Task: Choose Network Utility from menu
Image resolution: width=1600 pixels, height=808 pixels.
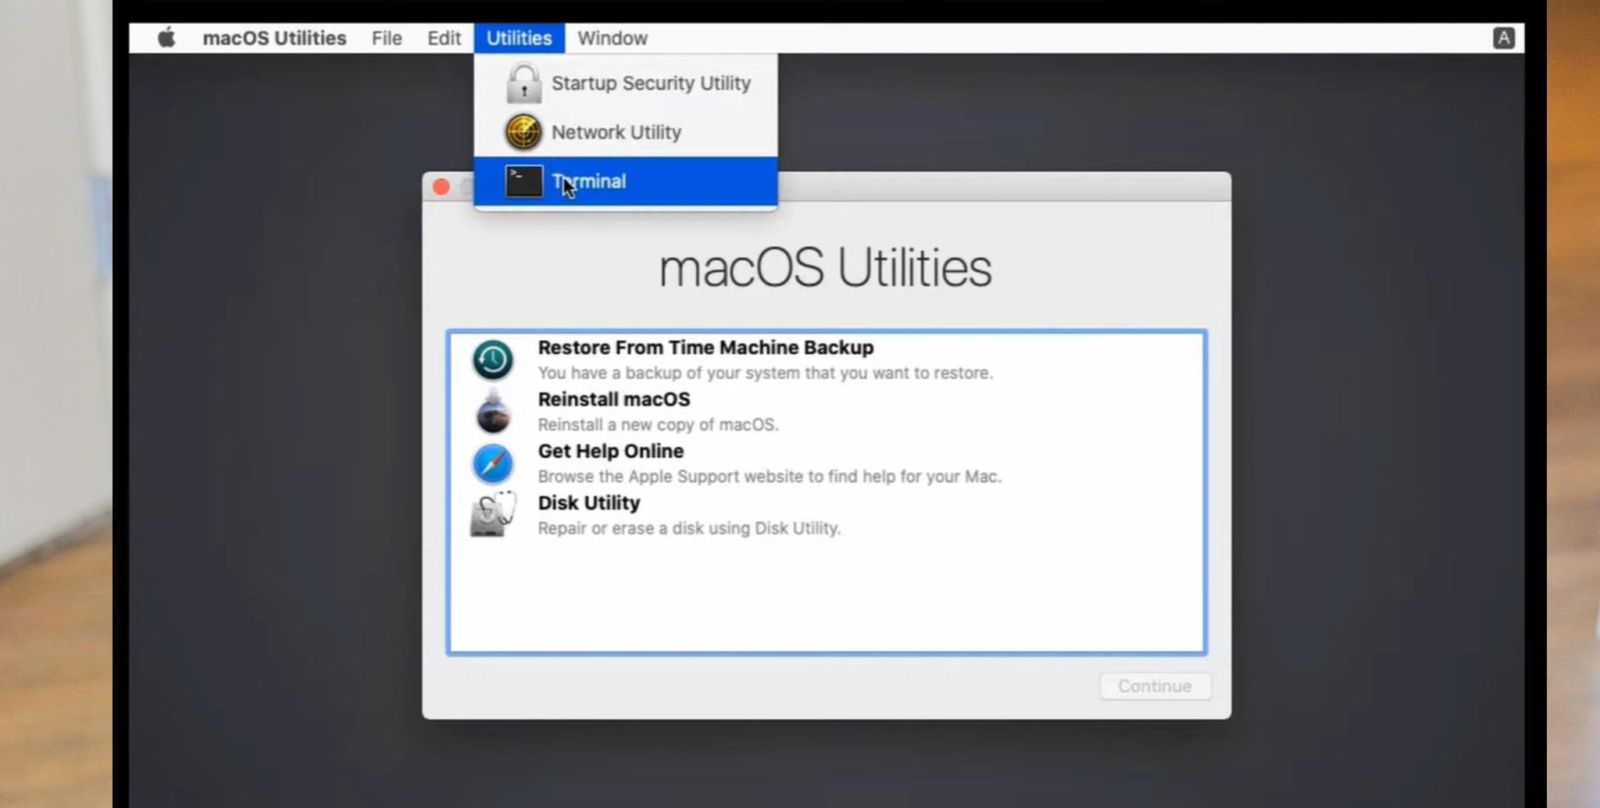Action: pos(626,132)
